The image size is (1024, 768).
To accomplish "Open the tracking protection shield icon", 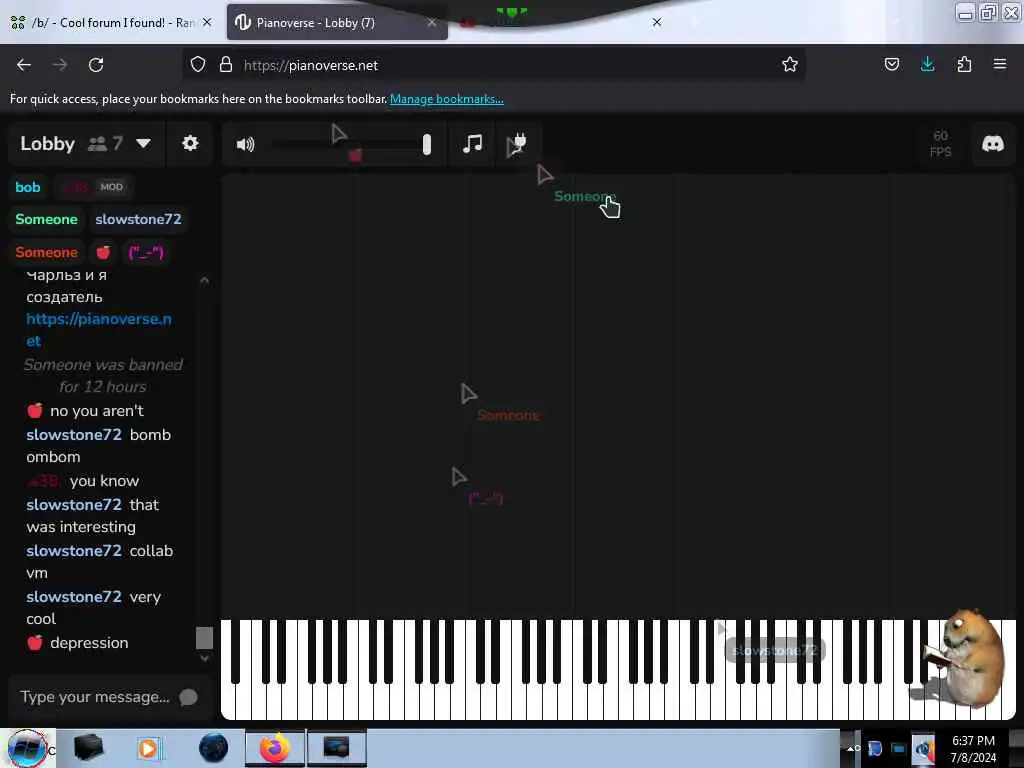I will tap(198, 65).
